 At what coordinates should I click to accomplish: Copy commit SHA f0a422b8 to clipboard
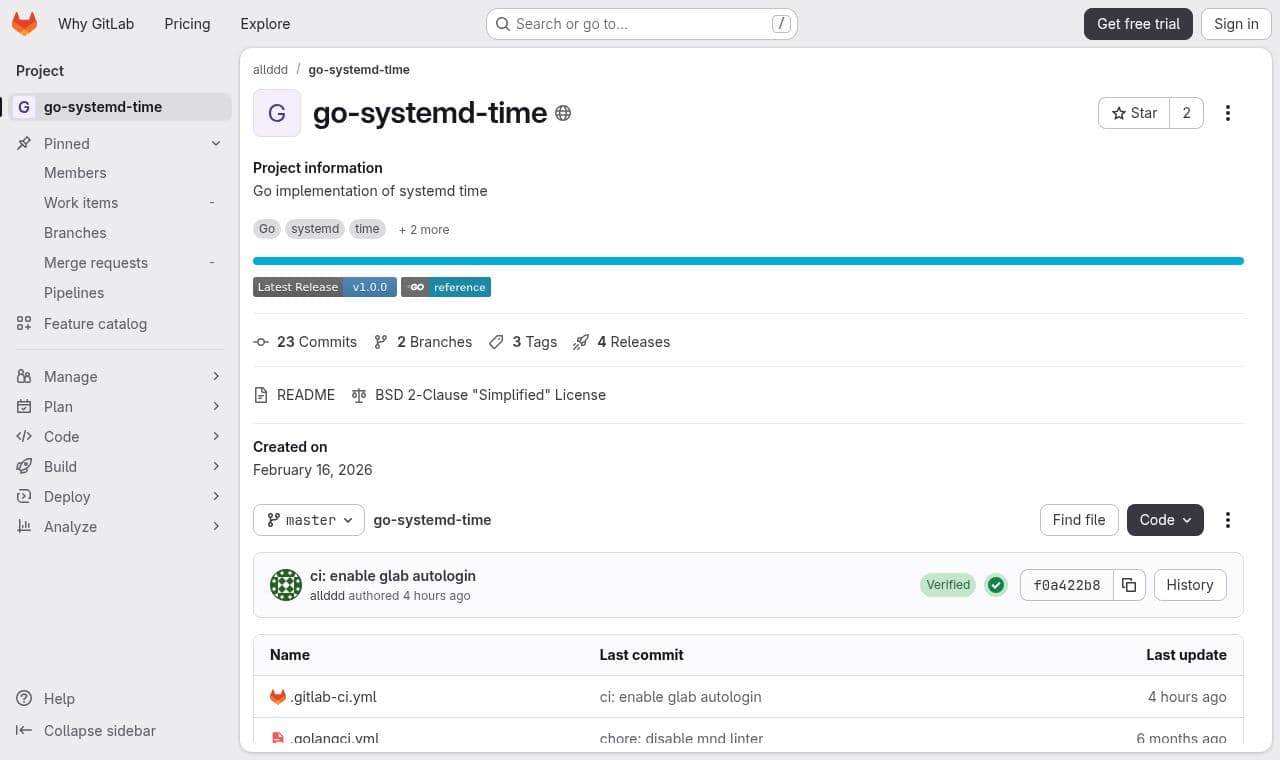pos(1129,585)
